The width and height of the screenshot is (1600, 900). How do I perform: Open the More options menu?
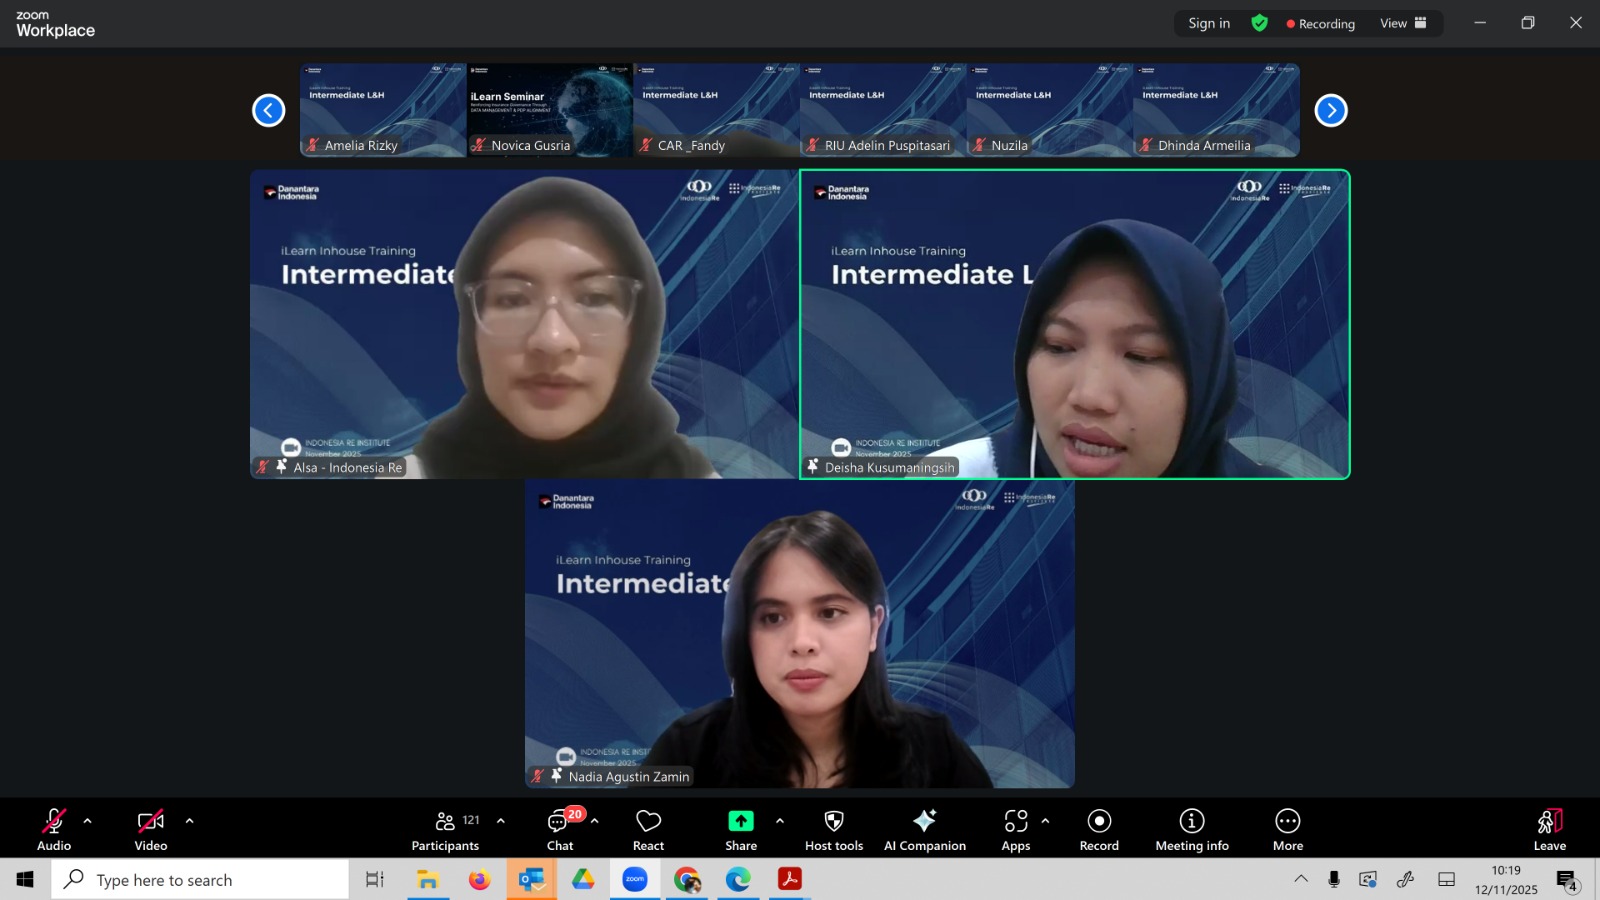1287,829
